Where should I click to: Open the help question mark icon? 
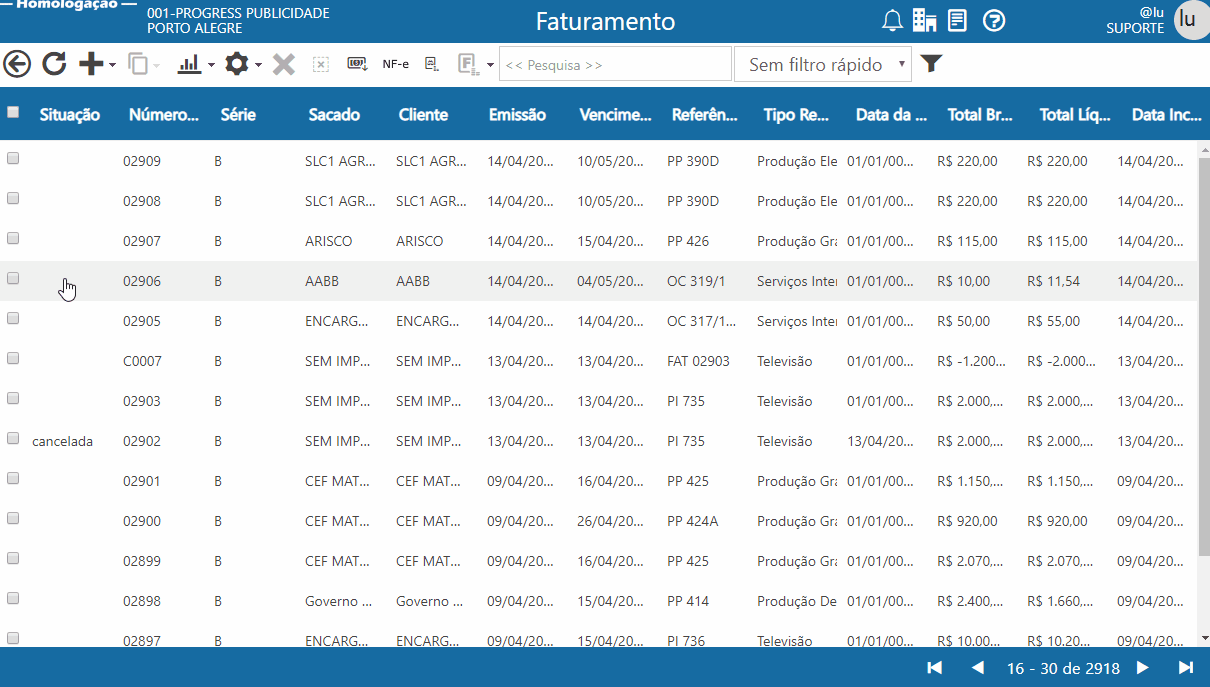pyautogui.click(x=994, y=20)
